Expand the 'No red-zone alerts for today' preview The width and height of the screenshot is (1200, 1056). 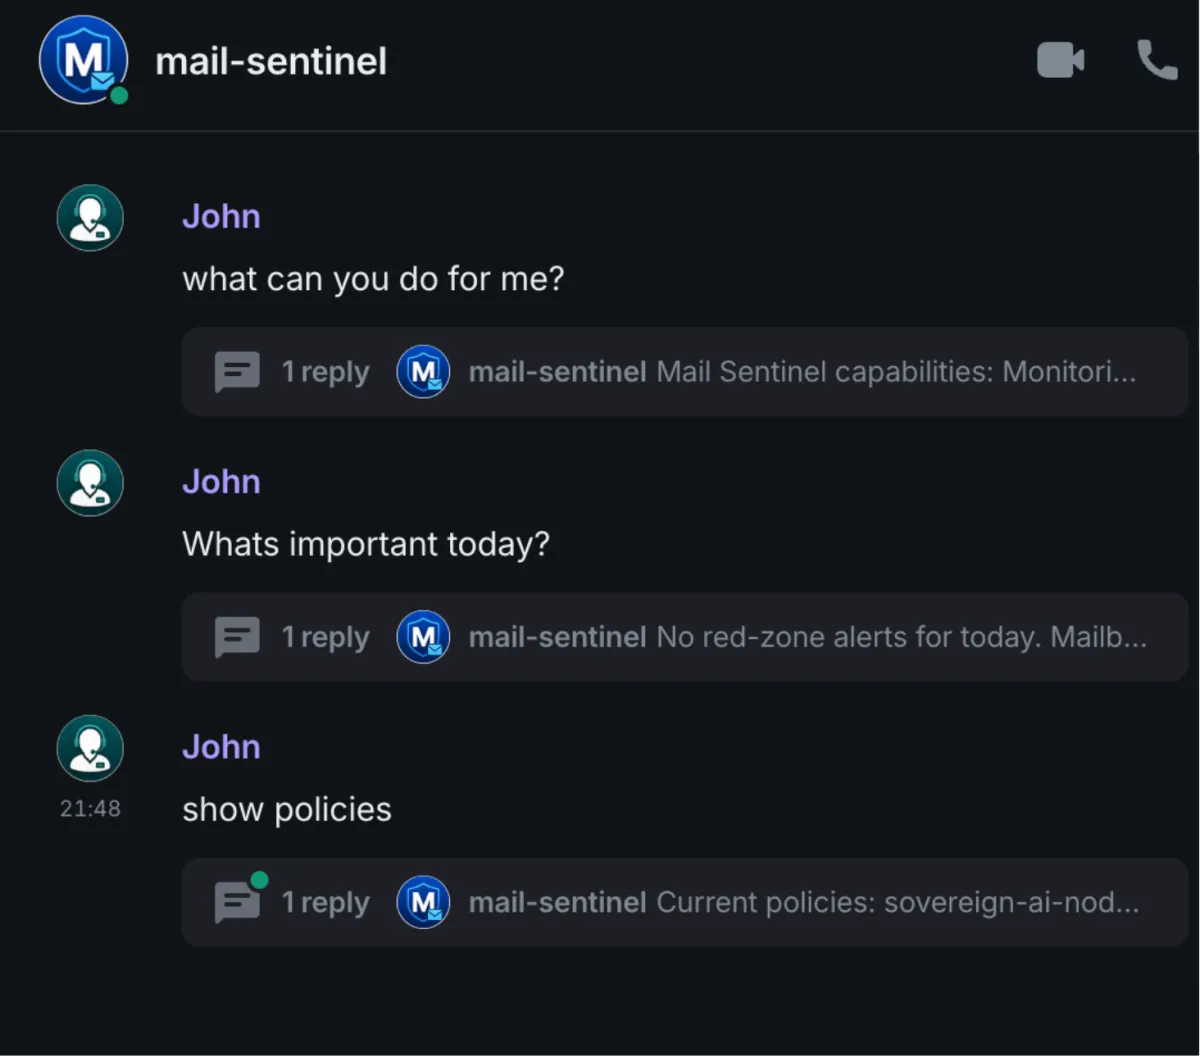(900, 637)
